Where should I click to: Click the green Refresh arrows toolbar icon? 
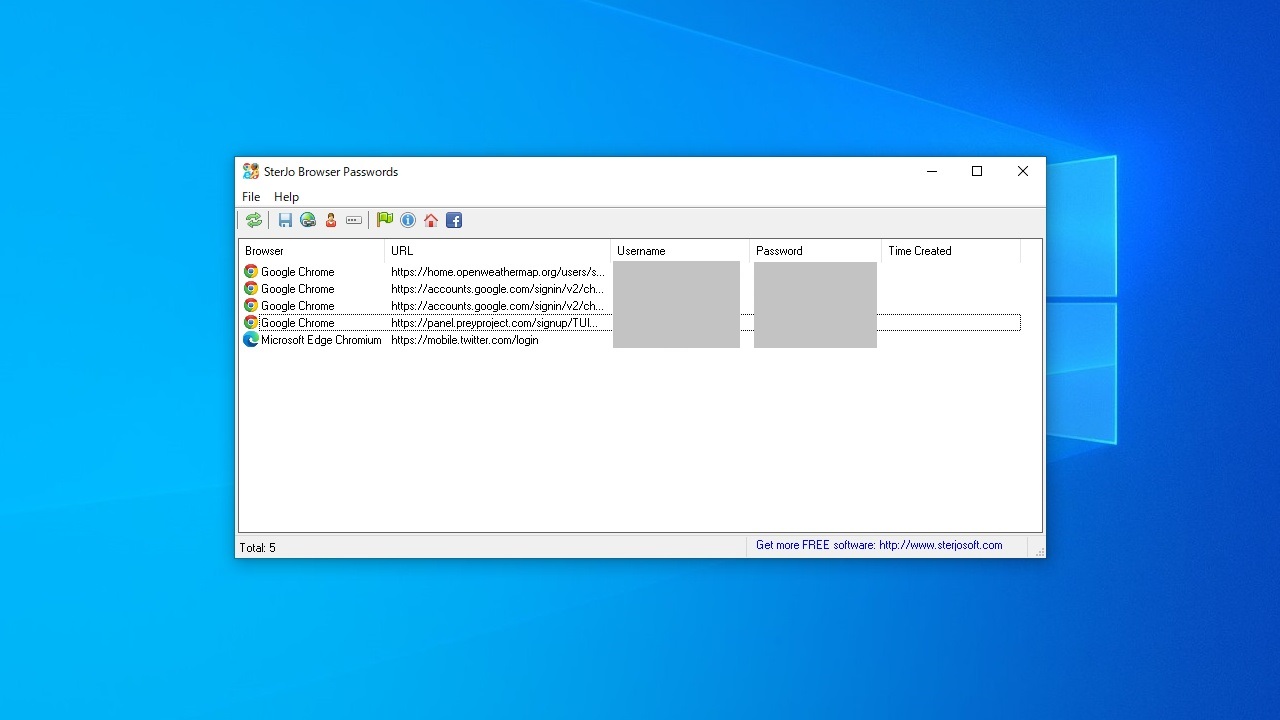tap(254, 220)
